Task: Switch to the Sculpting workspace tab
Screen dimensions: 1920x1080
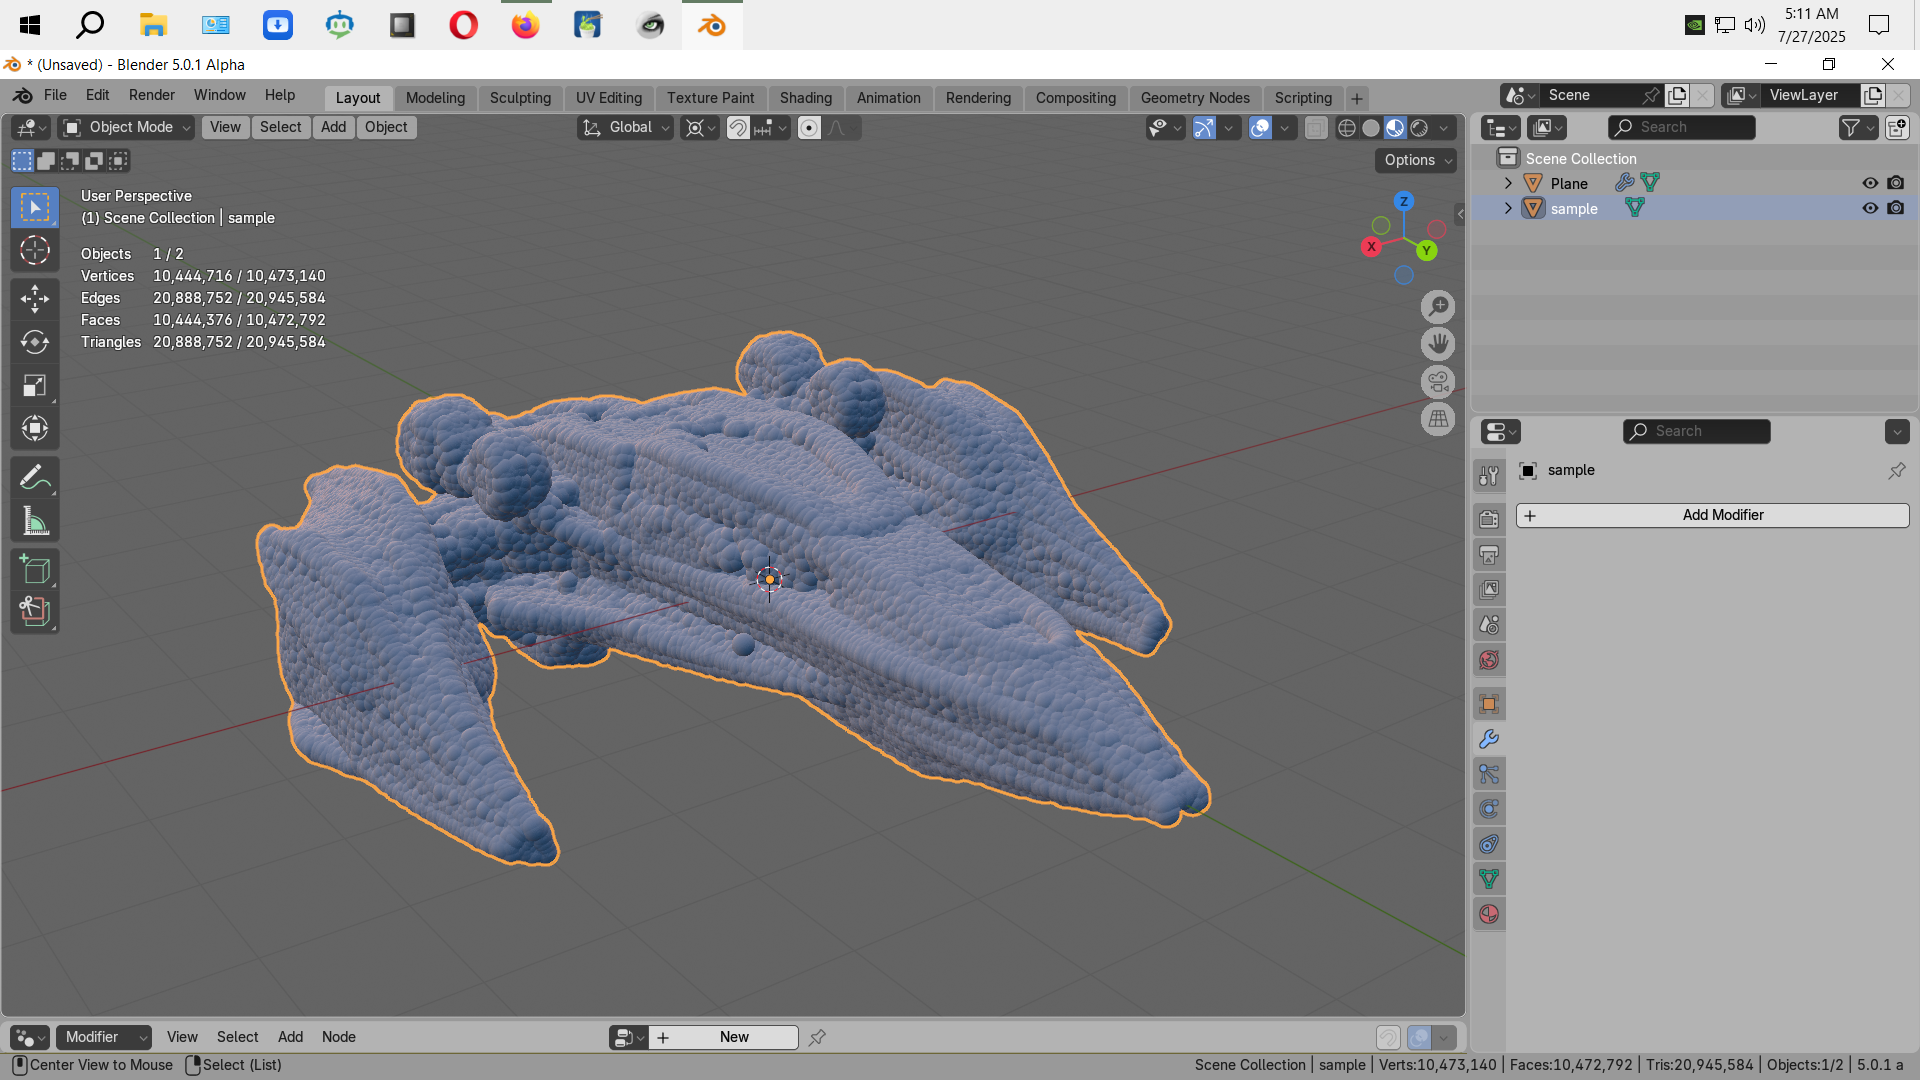Action: point(520,98)
